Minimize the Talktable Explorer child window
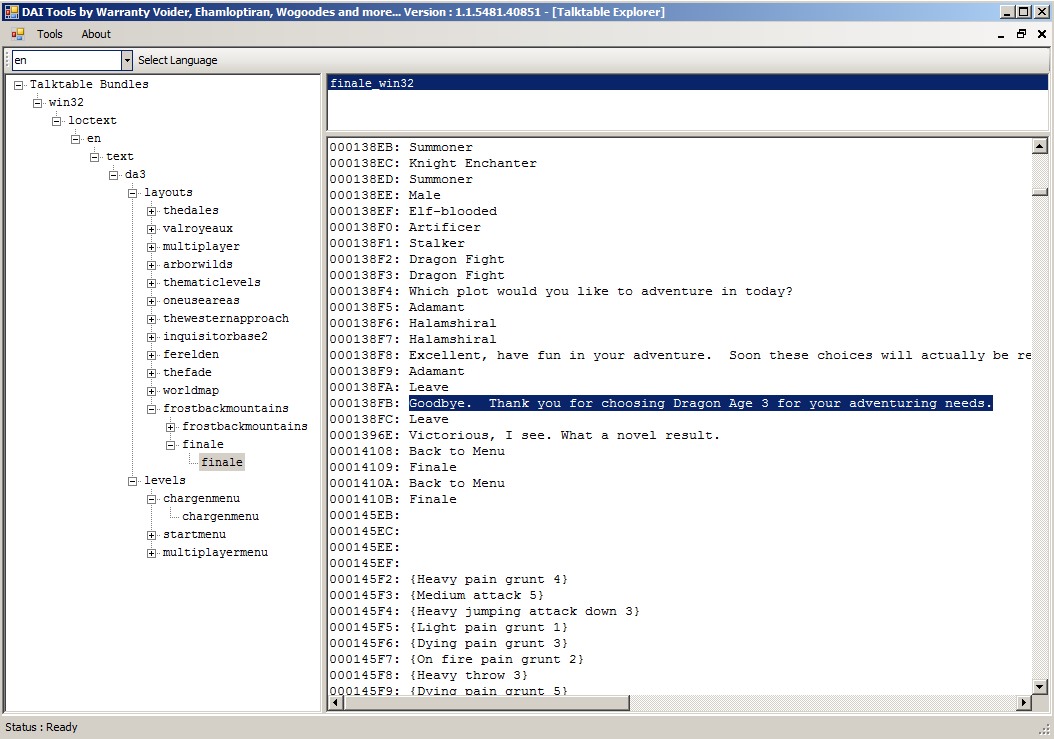Viewport: 1054px width, 739px height. [x=1000, y=33]
